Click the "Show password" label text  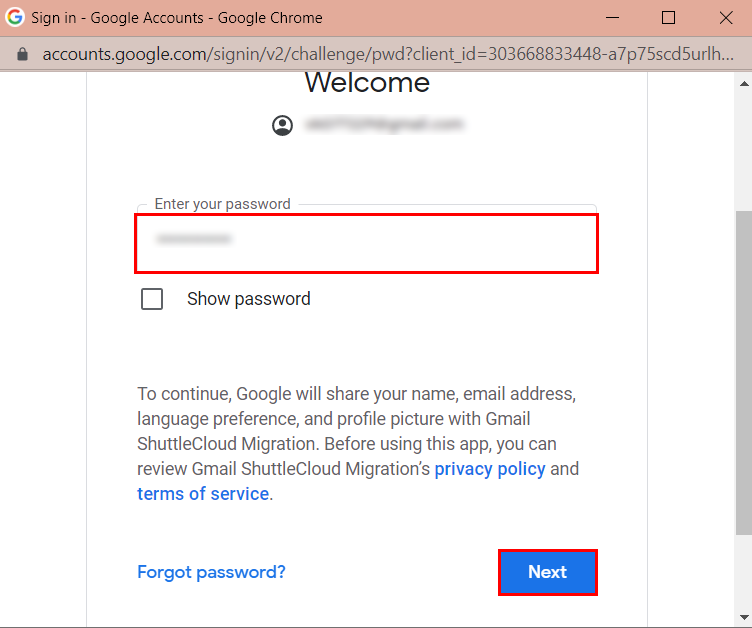[248, 299]
